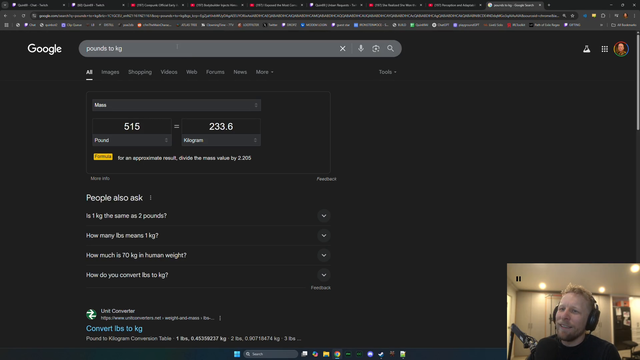Viewport: 640px width, 360px height.
Task: Click the Tools button
Action: point(387,72)
